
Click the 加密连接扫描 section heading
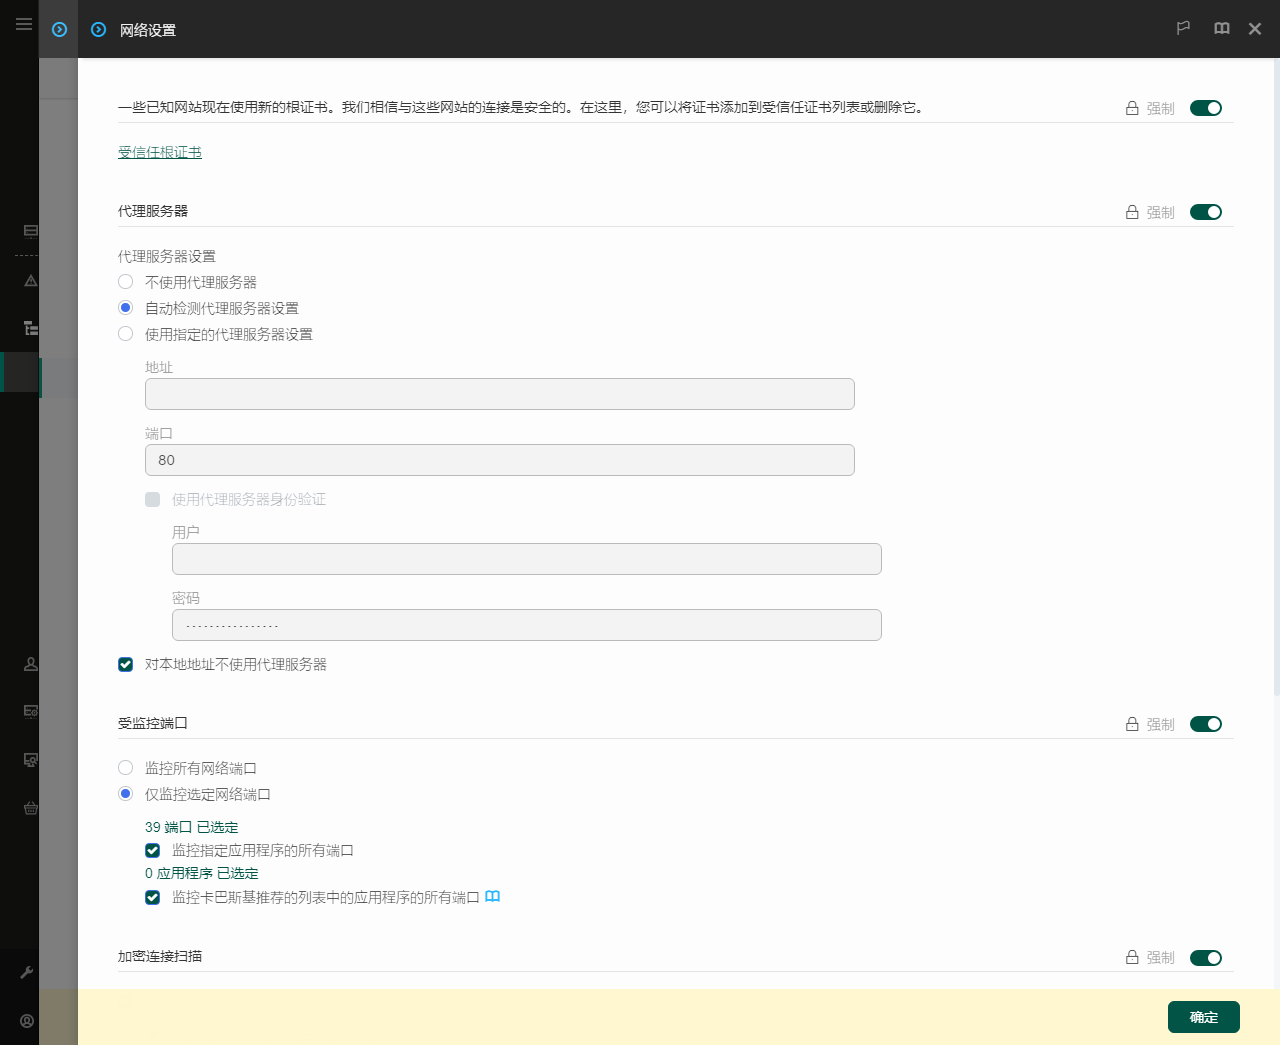(x=160, y=956)
